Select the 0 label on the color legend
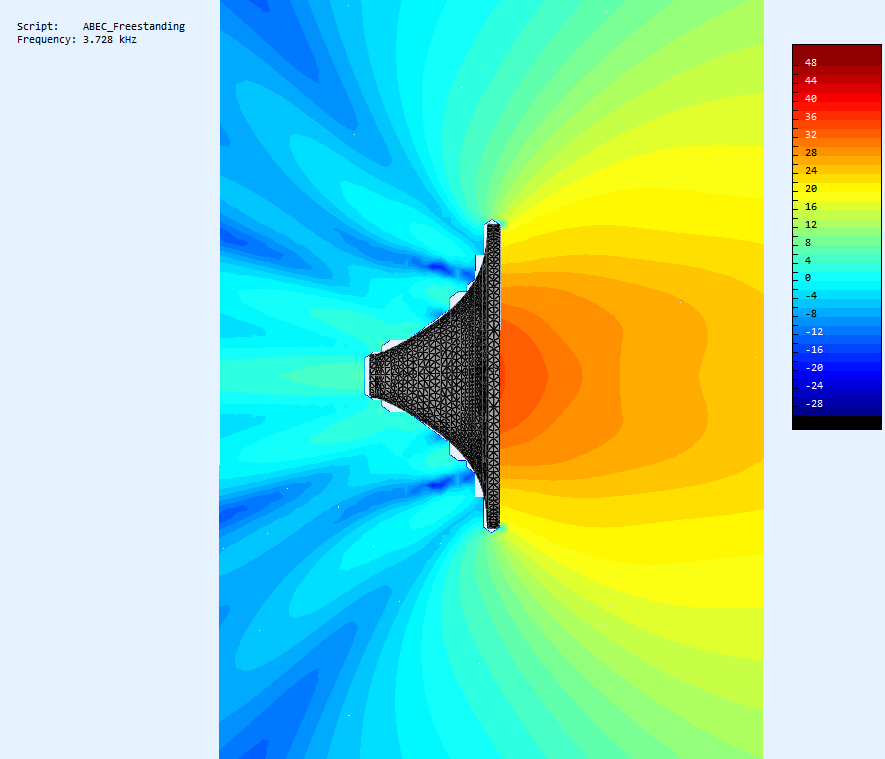885x759 pixels. click(x=808, y=278)
